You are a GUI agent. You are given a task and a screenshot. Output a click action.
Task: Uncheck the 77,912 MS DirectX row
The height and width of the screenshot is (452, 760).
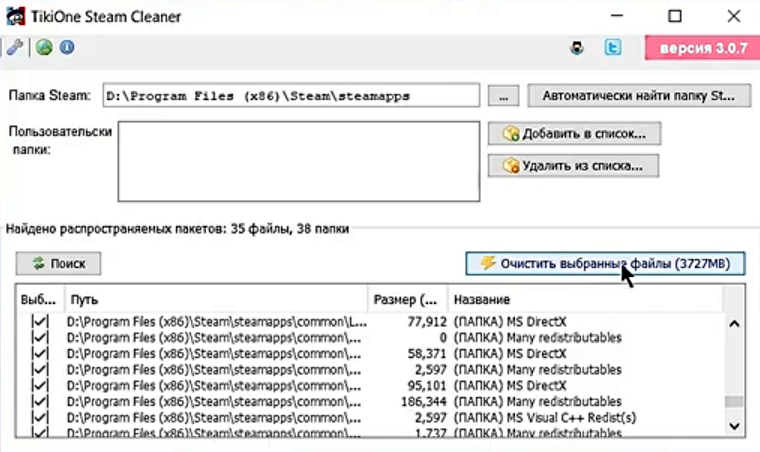(40, 322)
